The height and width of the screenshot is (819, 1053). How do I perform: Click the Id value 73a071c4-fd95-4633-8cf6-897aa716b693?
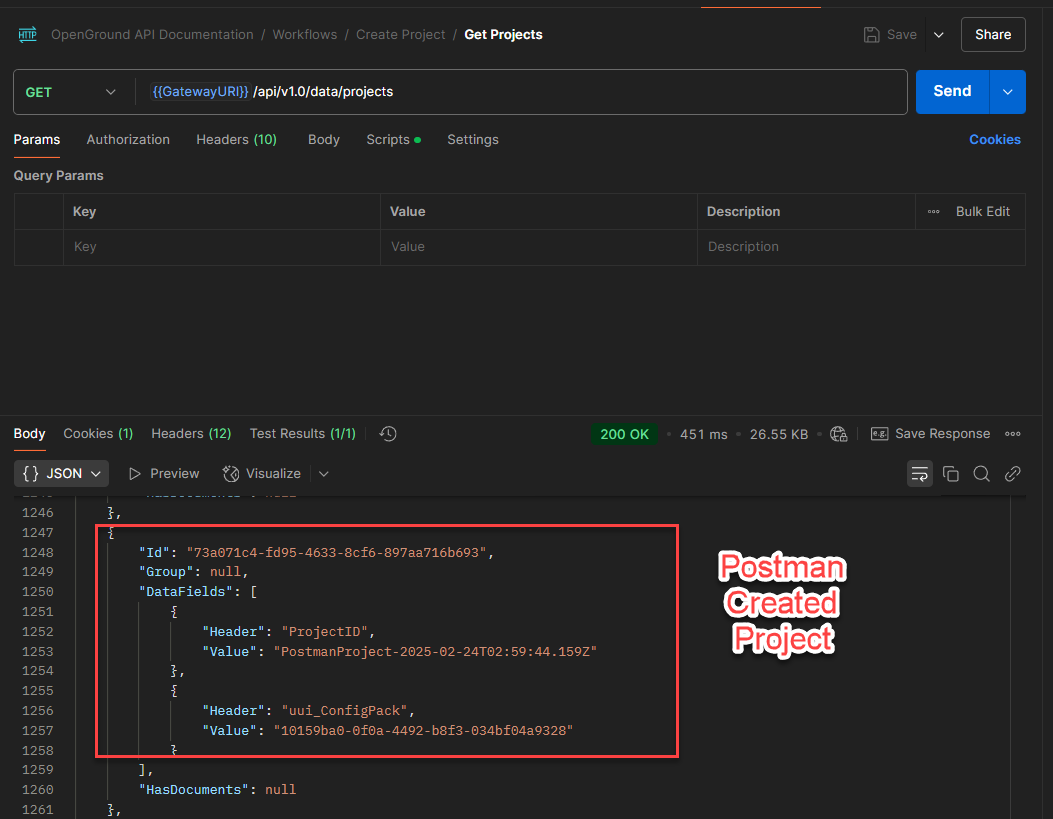click(336, 552)
